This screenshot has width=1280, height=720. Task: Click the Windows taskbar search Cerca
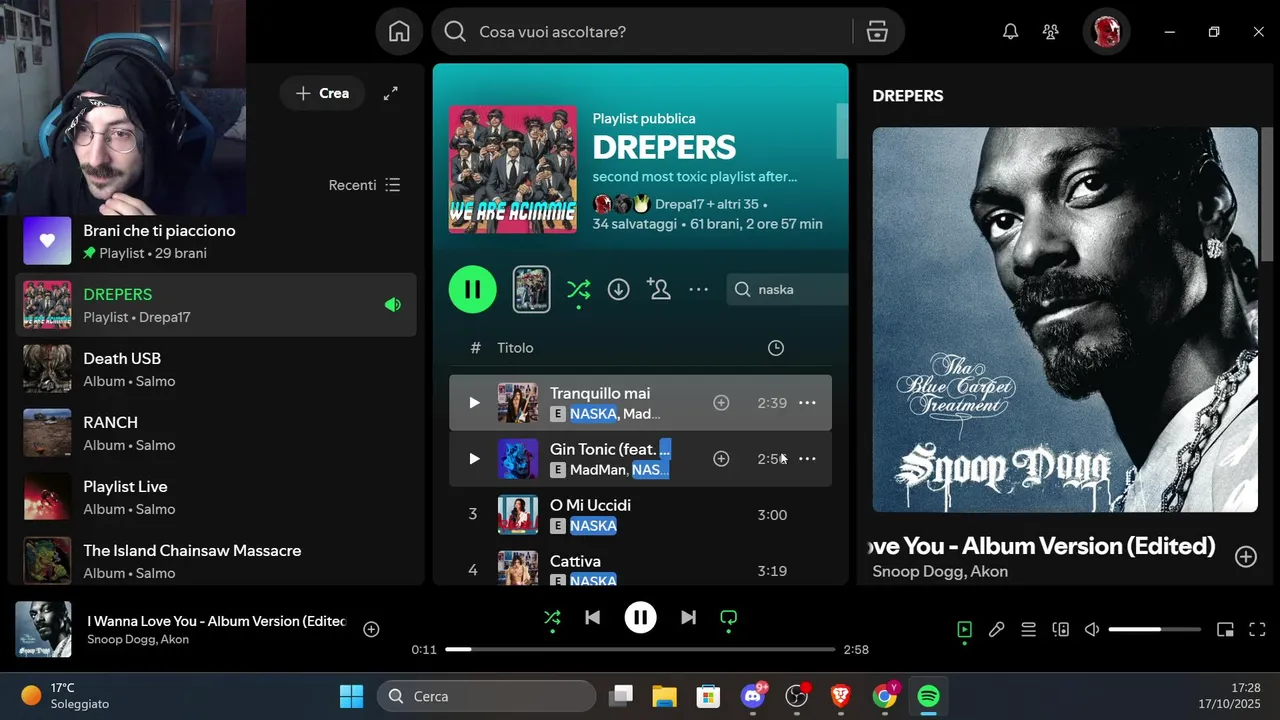tap(486, 696)
